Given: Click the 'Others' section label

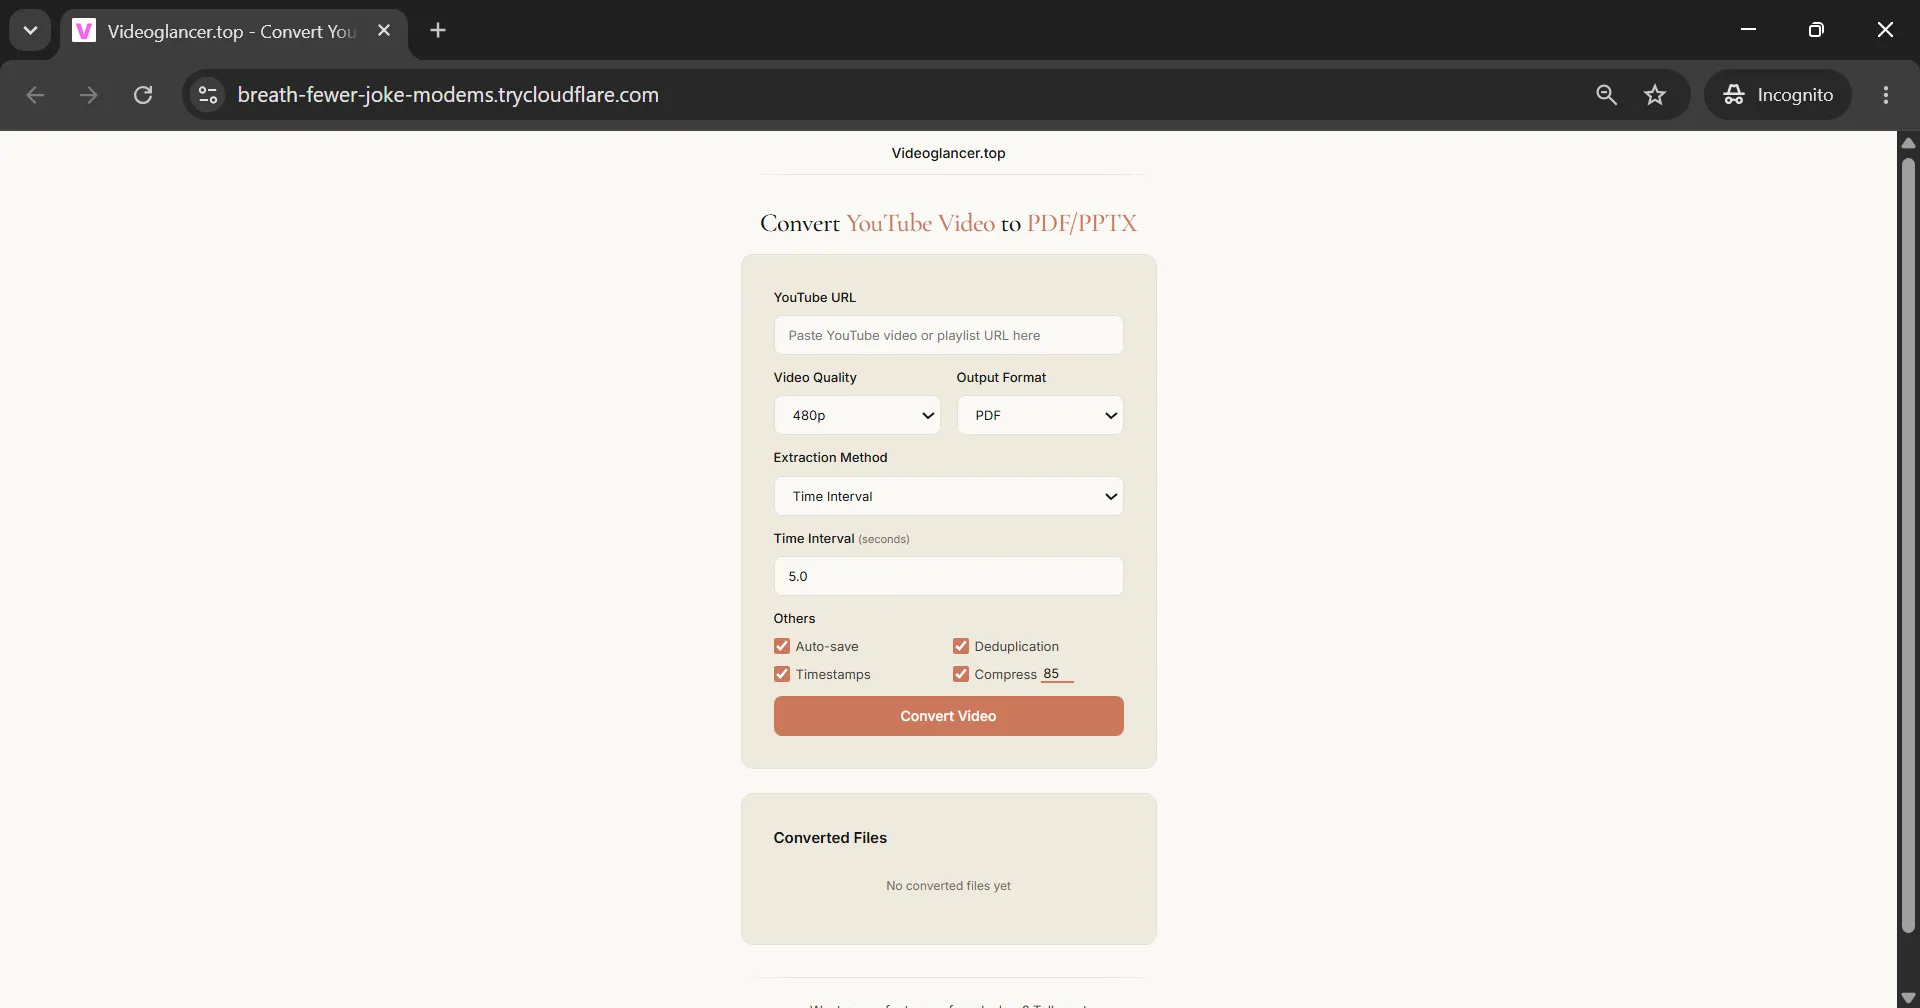Looking at the screenshot, I should [x=794, y=619].
